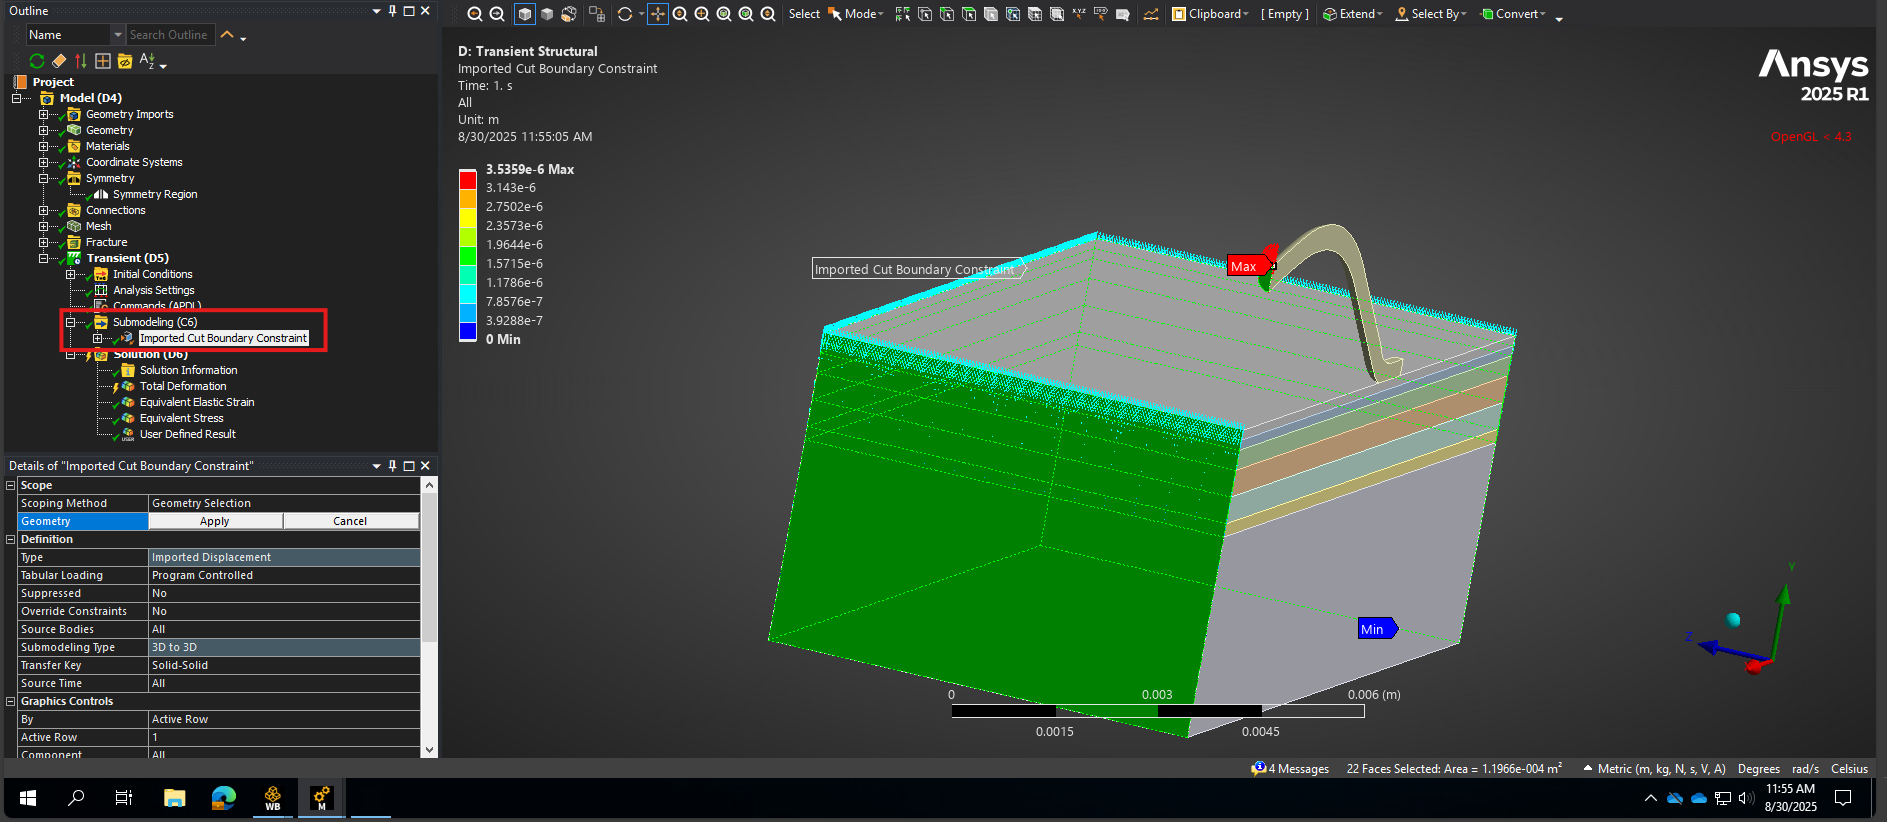This screenshot has width=1887, height=822.
Task: Enable the Element selection filter
Action: pyautogui.click(x=1057, y=14)
